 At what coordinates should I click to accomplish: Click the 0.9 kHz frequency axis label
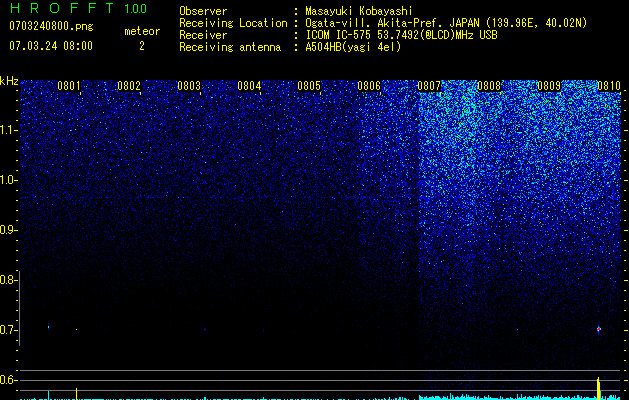[8, 230]
